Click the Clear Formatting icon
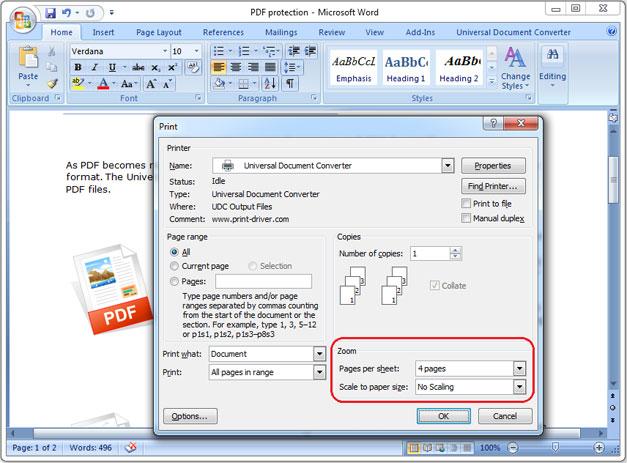The height and width of the screenshot is (463, 627). point(193,67)
